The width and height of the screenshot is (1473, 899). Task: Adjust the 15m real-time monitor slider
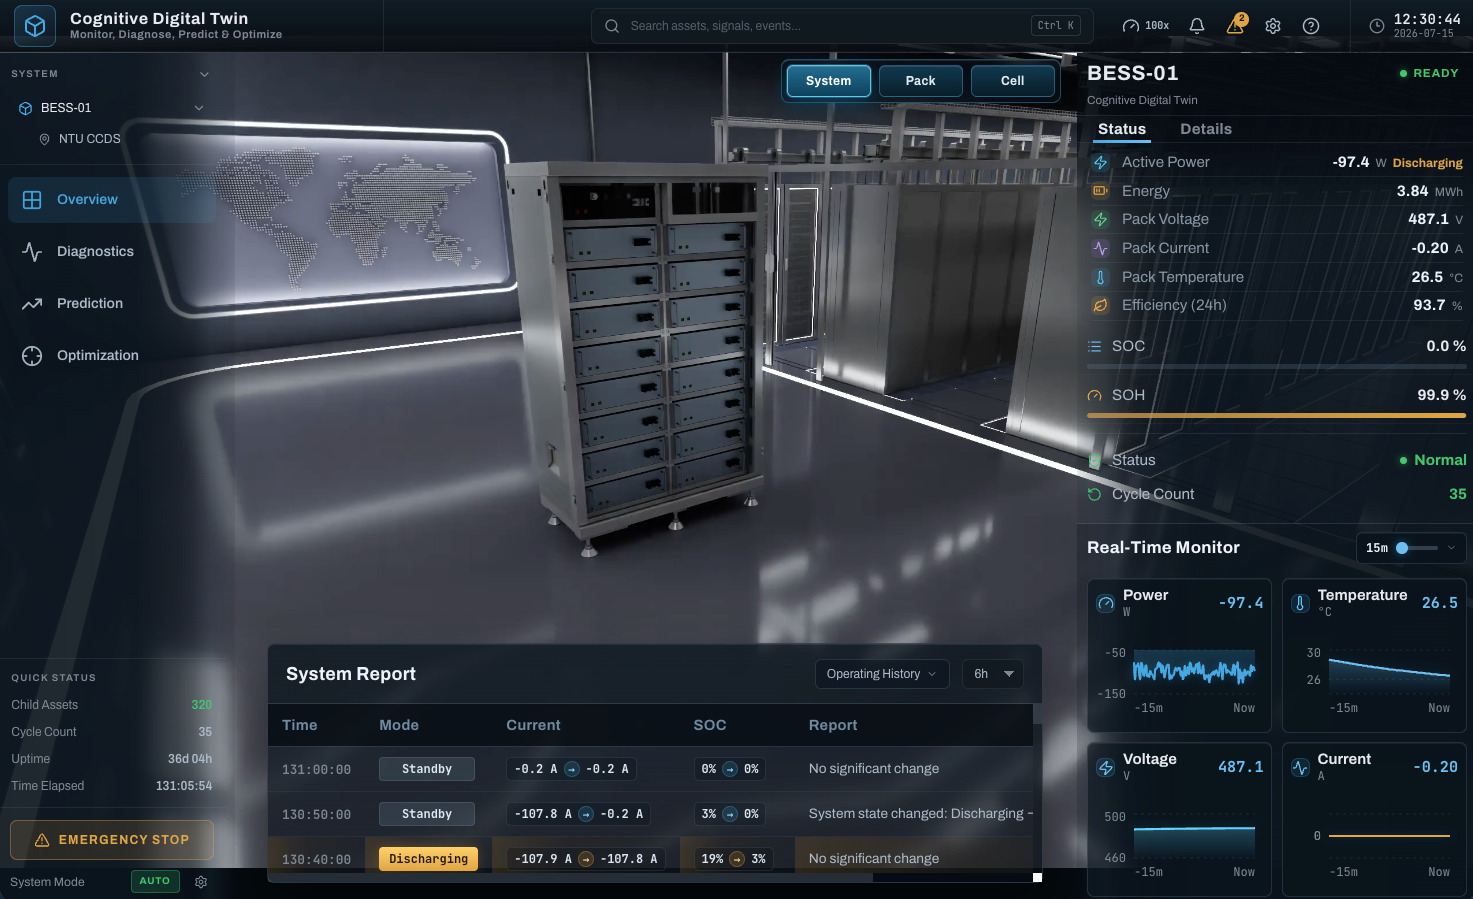coord(1417,548)
